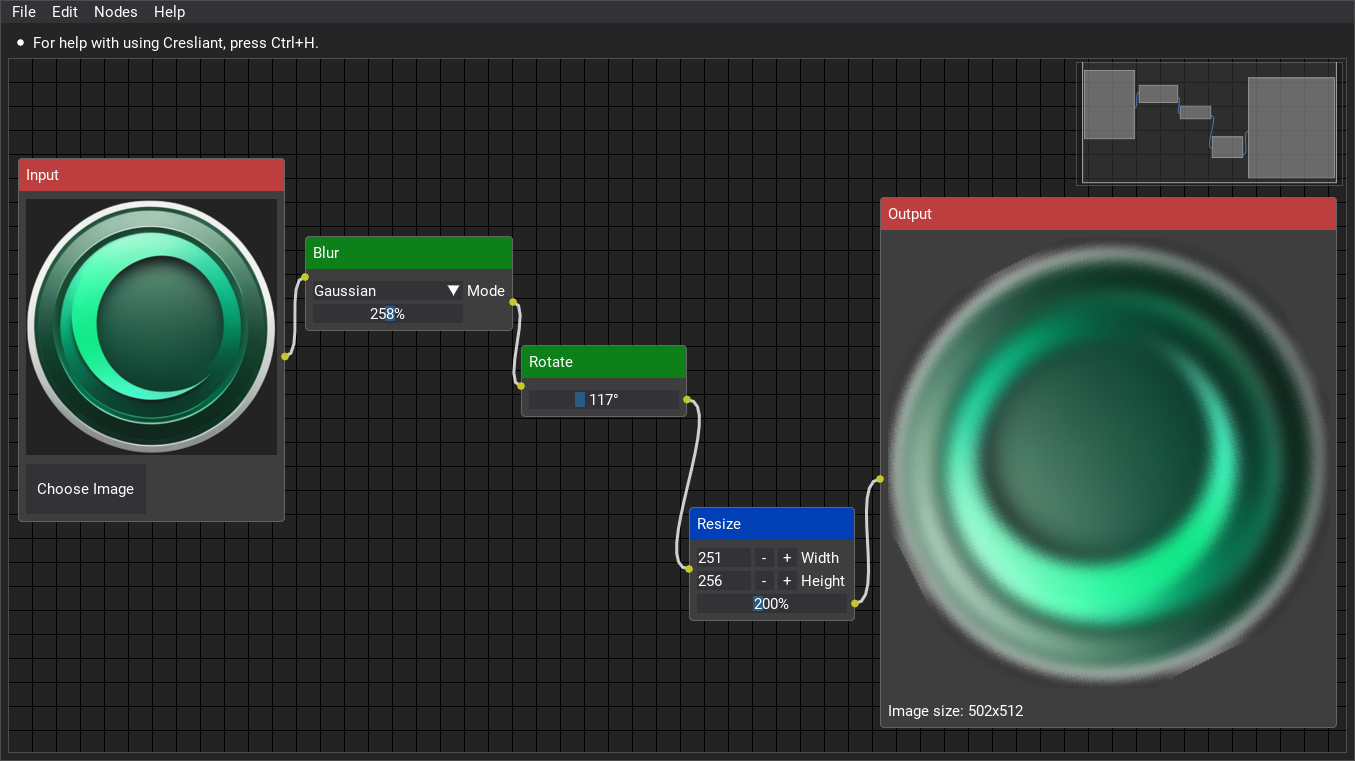
Task: Click the Rotate node's output connector dot
Action: tap(687, 400)
